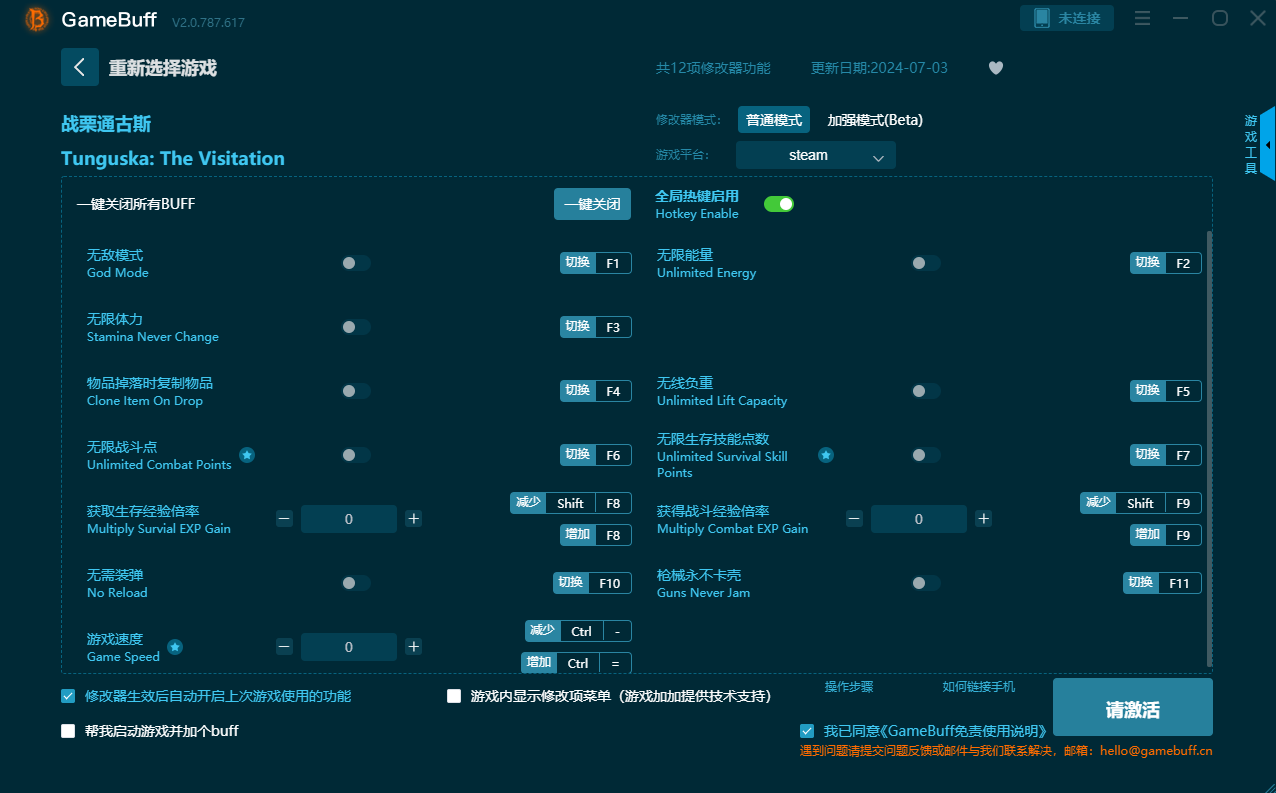Image resolution: width=1276 pixels, height=793 pixels.
Task: Click Stamina 切换 F3 hotkey button
Action: (596, 327)
